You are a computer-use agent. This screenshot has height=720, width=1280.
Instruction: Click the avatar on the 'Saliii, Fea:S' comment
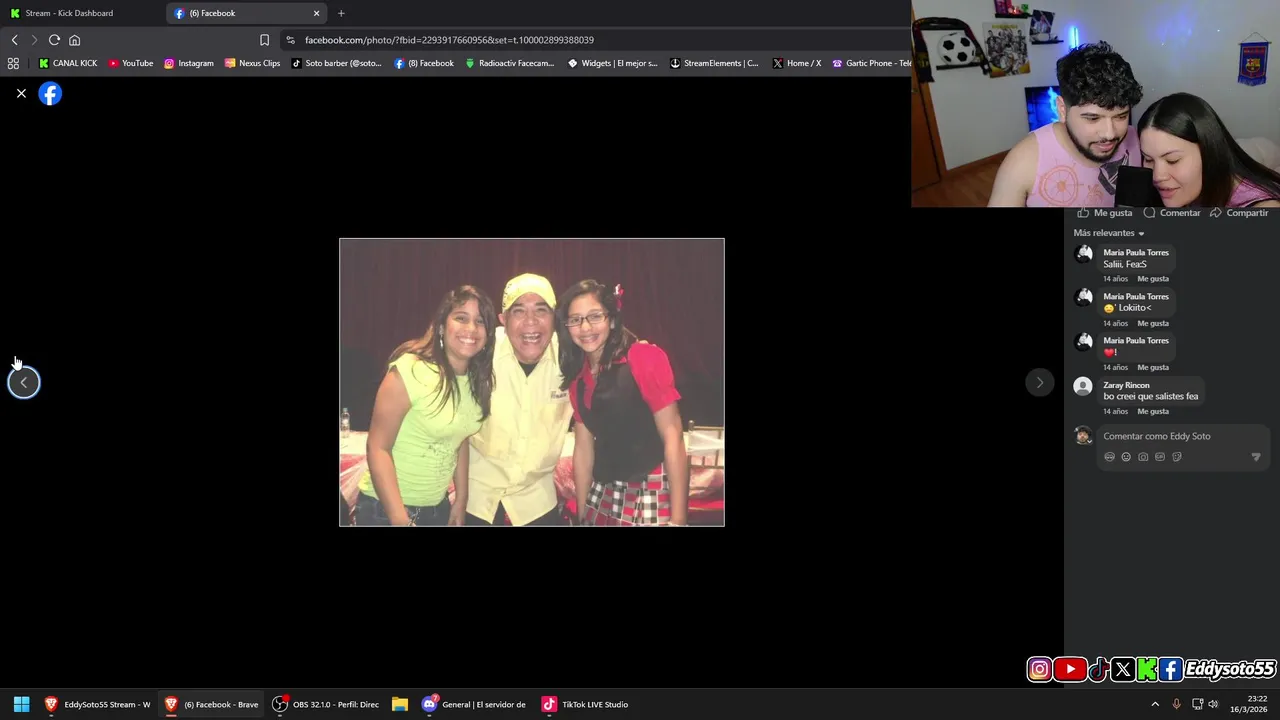[1084, 254]
